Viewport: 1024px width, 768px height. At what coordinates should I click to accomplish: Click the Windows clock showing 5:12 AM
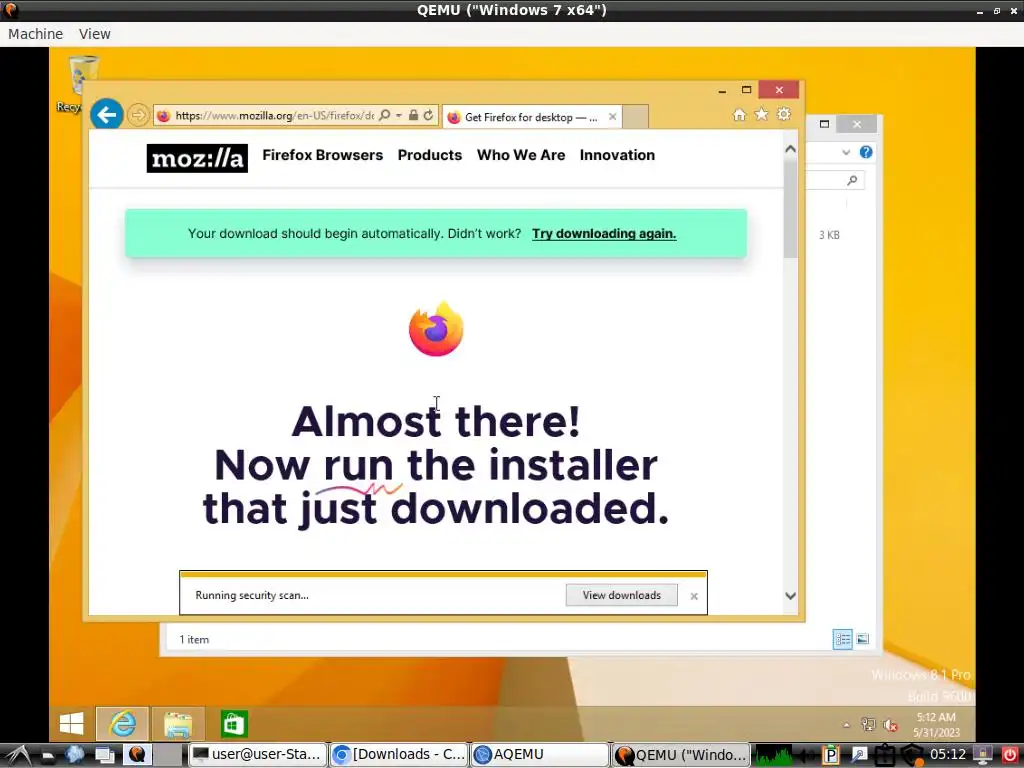click(936, 725)
